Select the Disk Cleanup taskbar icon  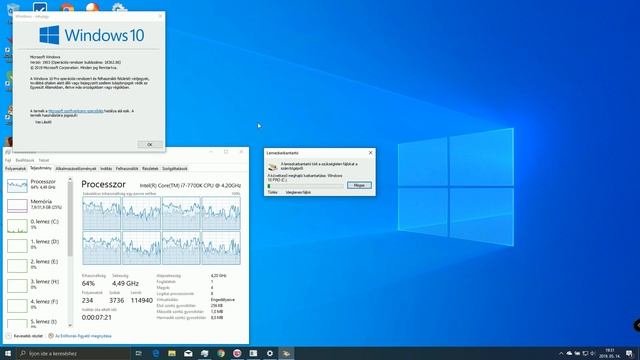tap(286, 353)
